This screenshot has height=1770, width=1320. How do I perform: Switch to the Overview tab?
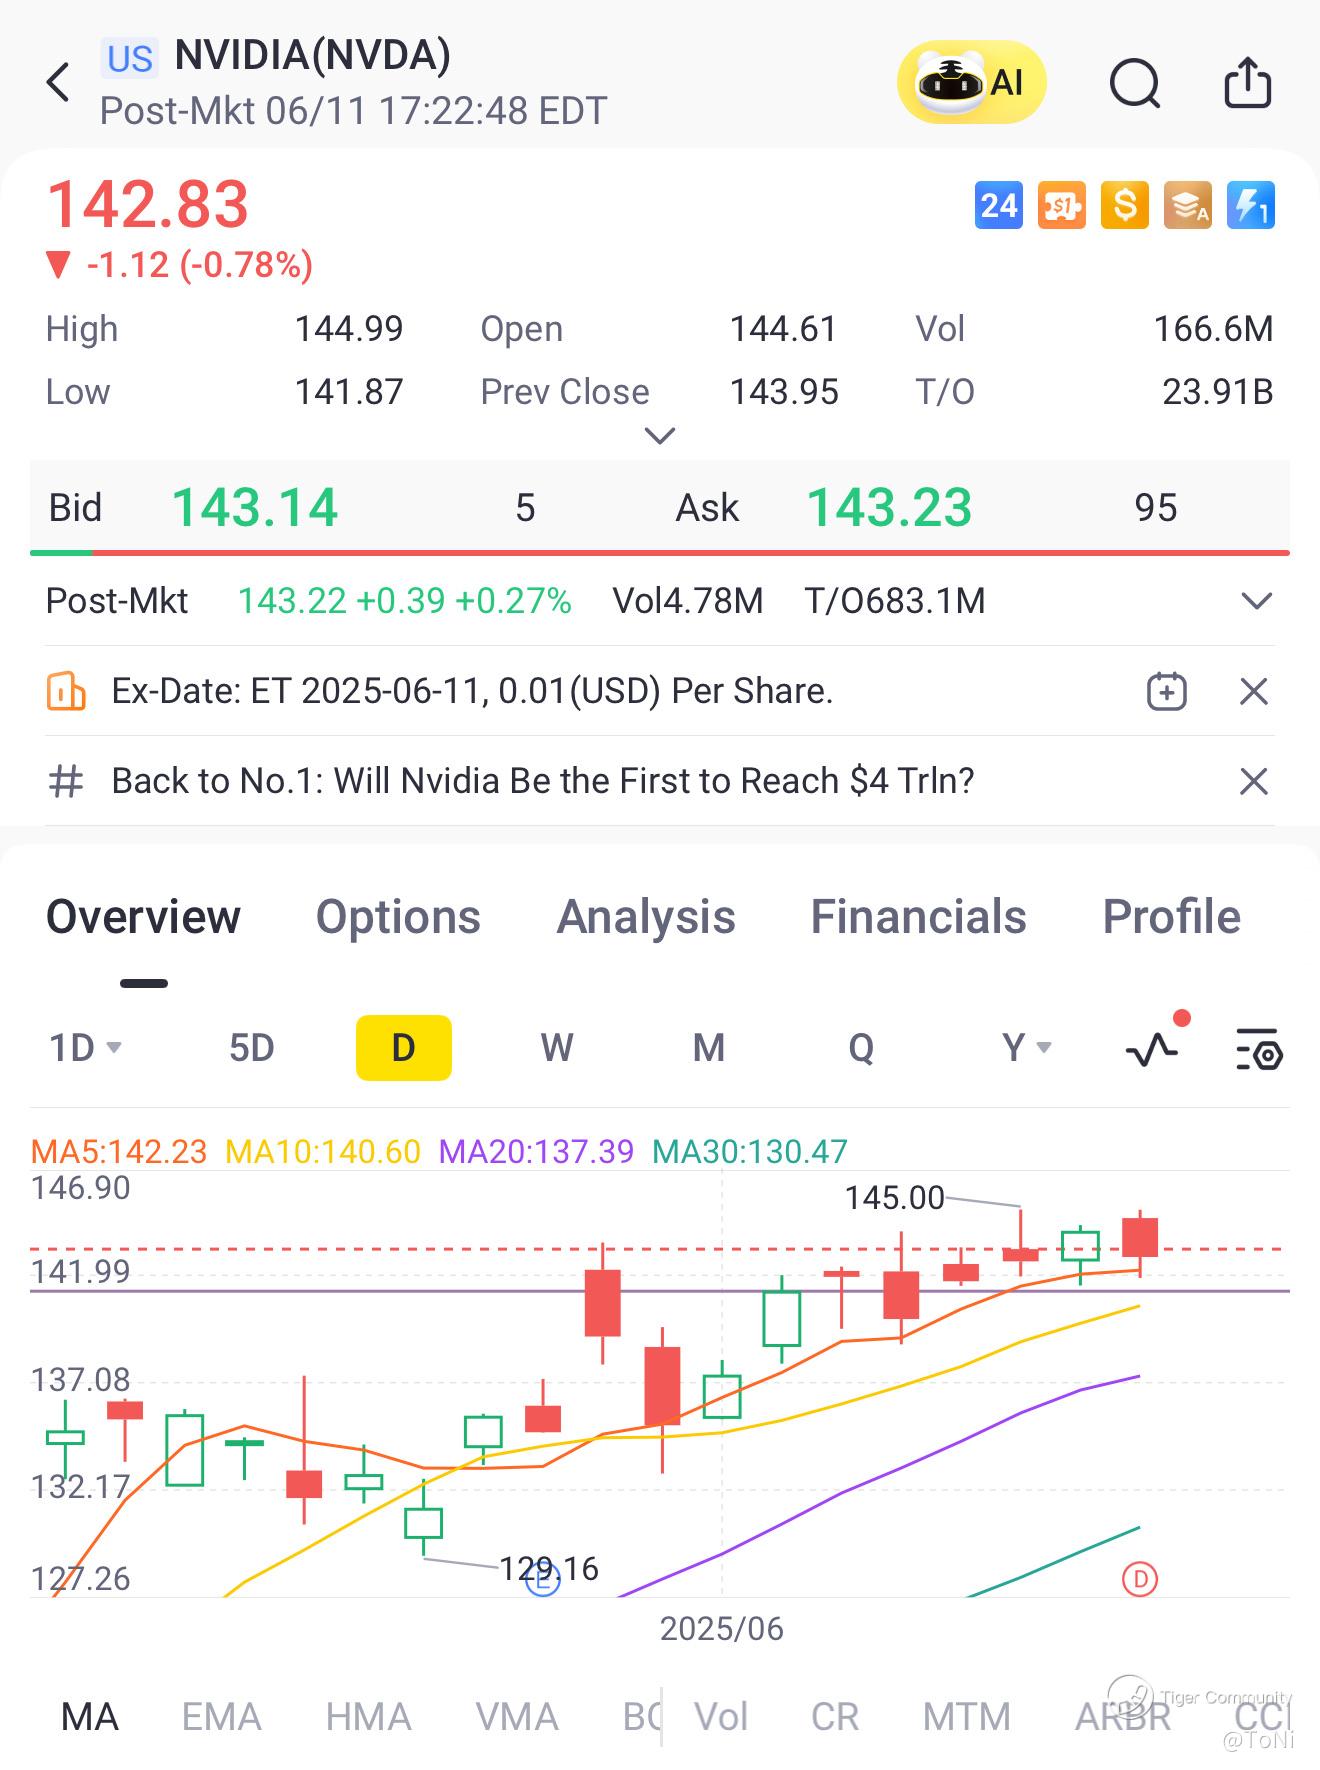click(x=143, y=917)
